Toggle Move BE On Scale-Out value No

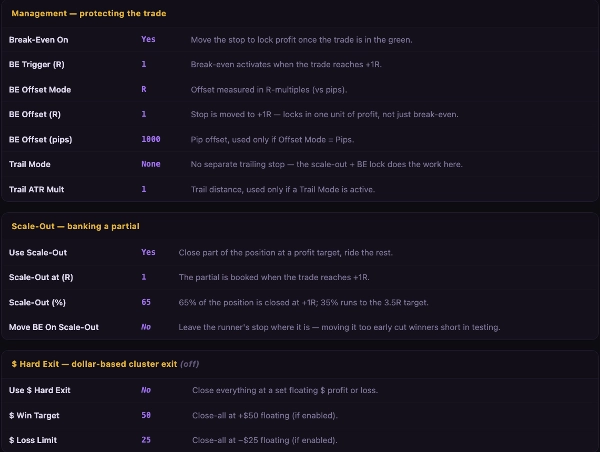pyautogui.click(x=146, y=327)
